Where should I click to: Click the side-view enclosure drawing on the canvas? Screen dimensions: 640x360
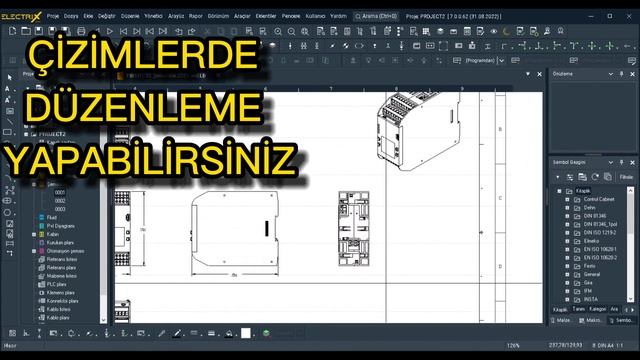235,229
